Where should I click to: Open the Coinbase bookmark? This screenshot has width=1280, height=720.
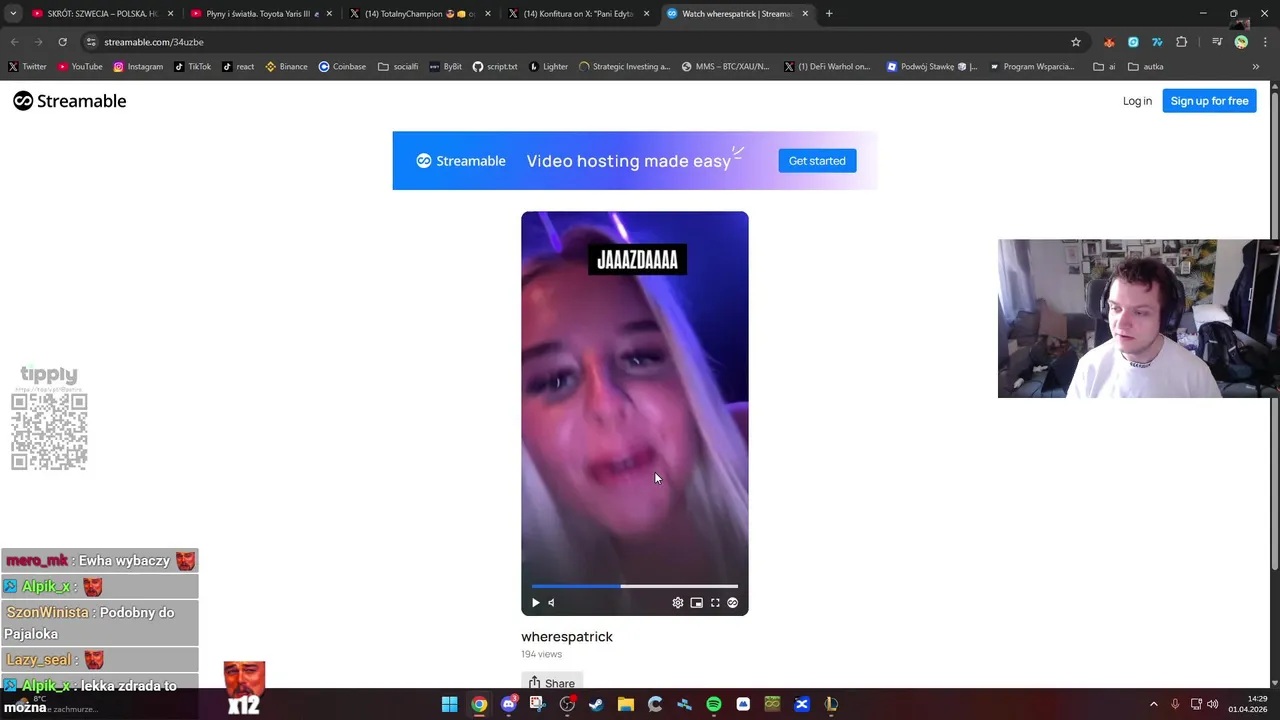342,67
